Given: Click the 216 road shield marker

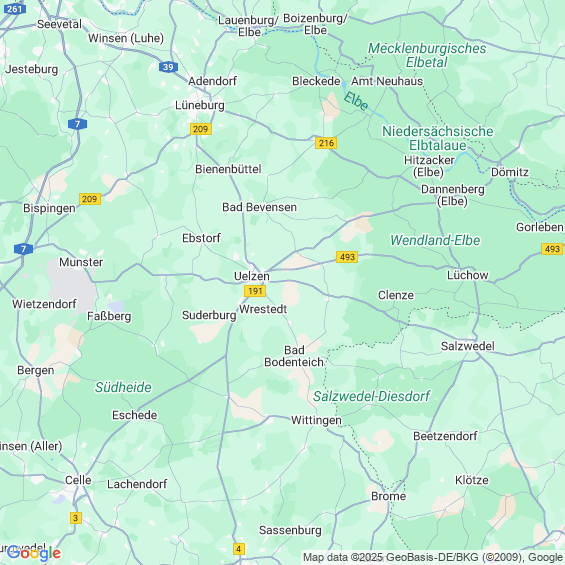Looking at the screenshot, I should tap(326, 143).
